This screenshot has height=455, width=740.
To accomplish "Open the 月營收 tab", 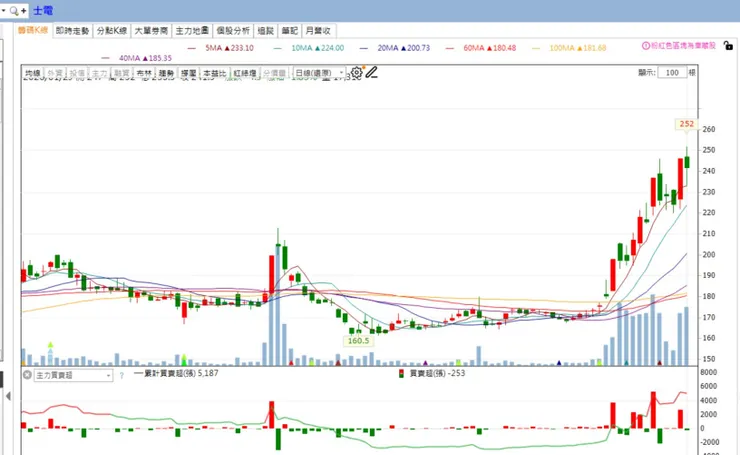I will pyautogui.click(x=318, y=31).
